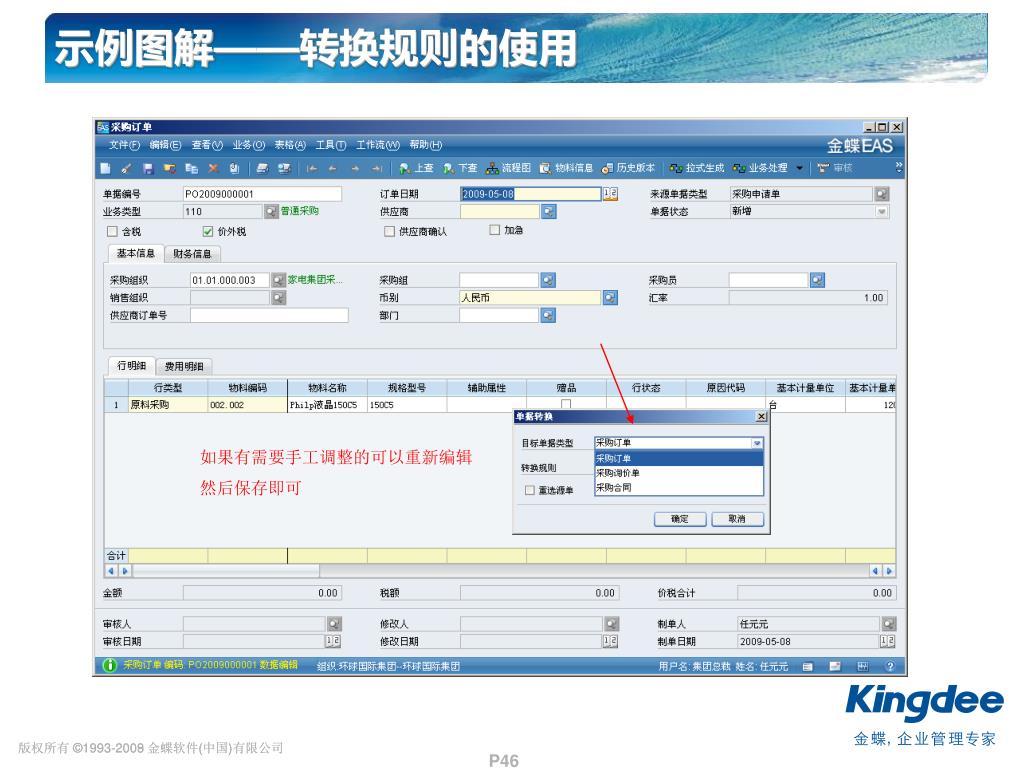The height and width of the screenshot is (768, 1024).
Task: Click the New document toolbar icon
Action: 105,168
